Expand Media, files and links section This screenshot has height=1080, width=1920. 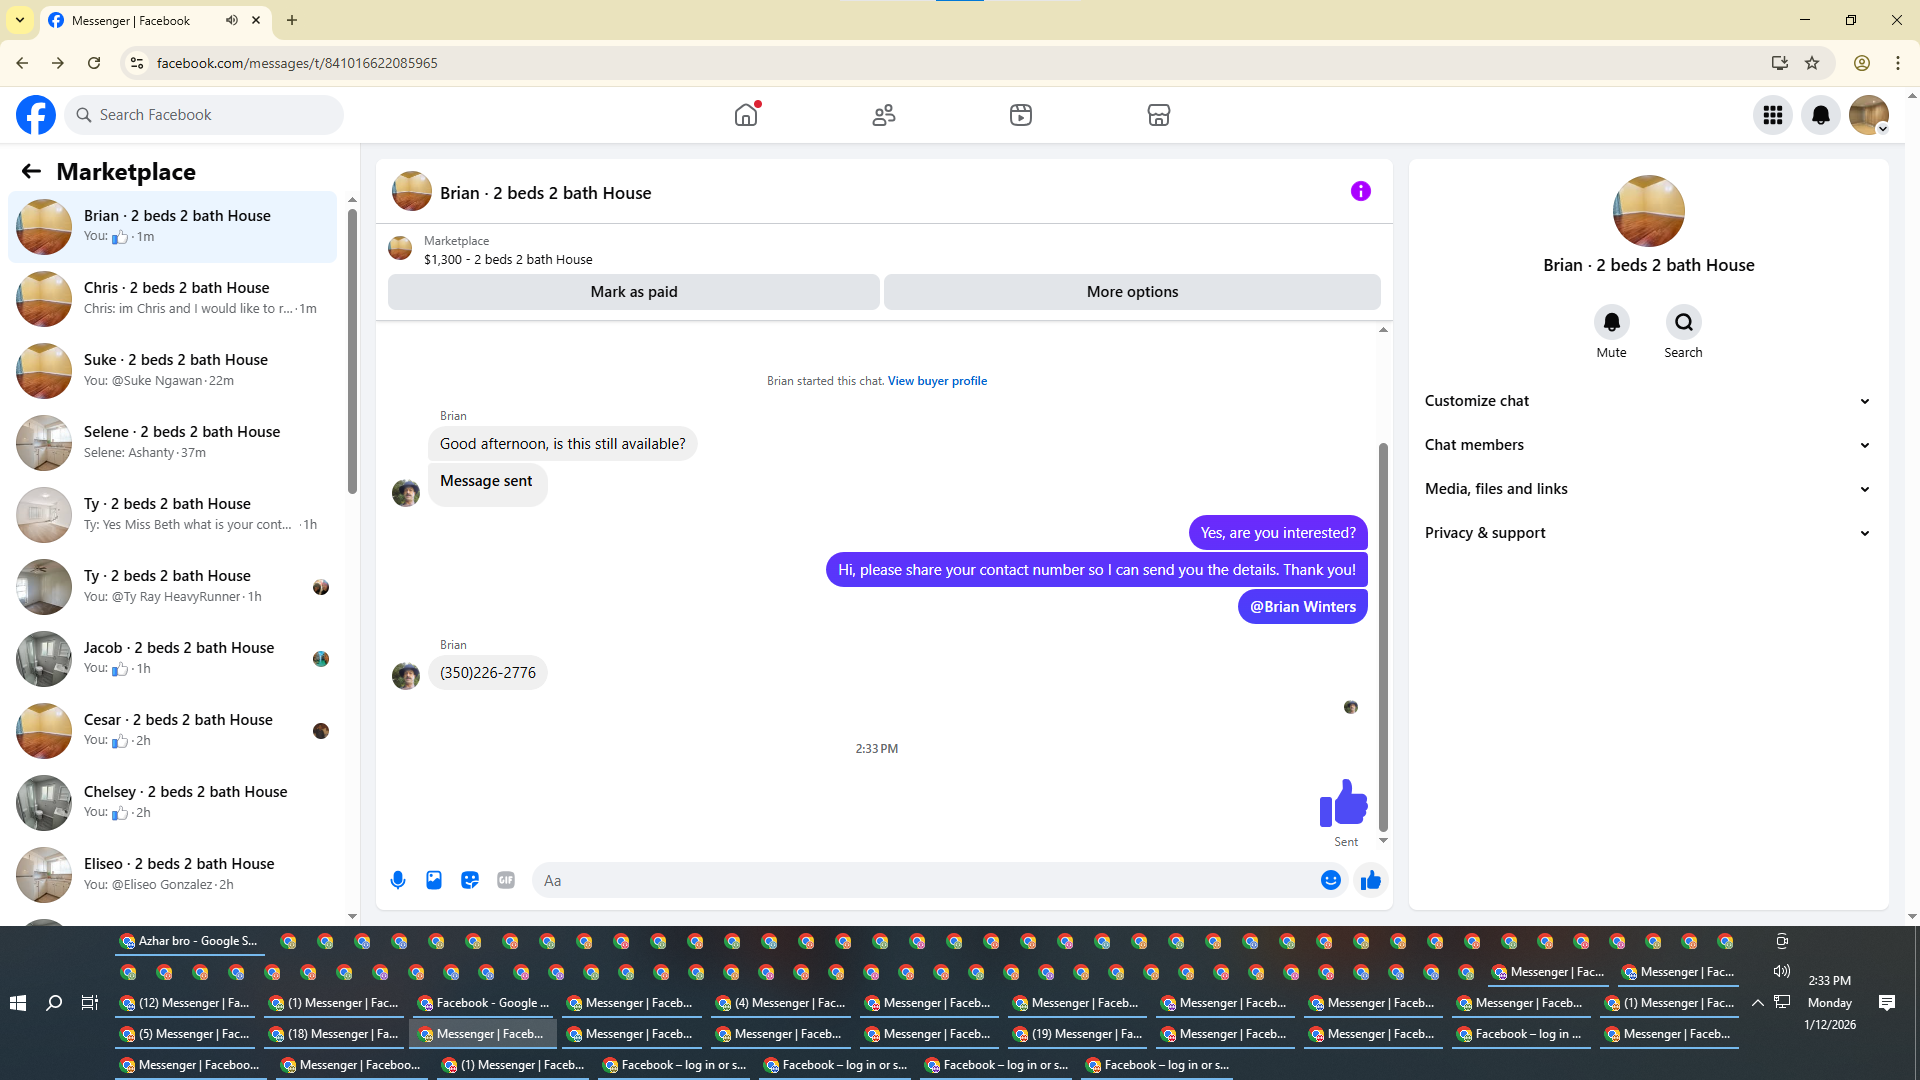coord(1647,489)
